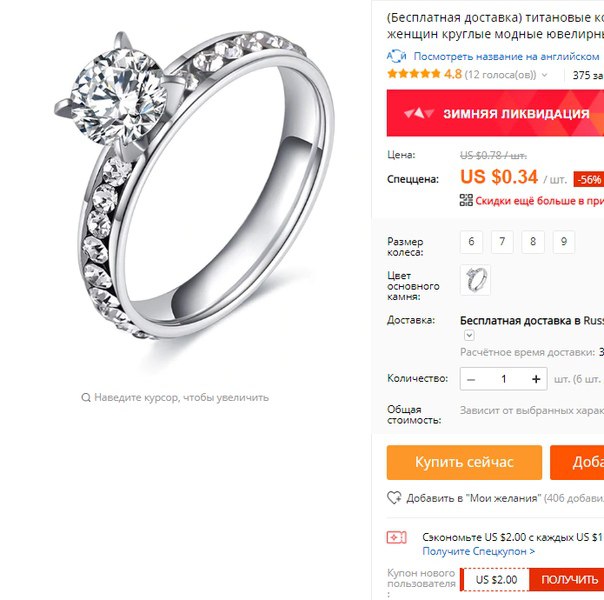This screenshot has width=604, height=600.
Task: Open Посмотреть название на английском link
Action: (x=506, y=57)
